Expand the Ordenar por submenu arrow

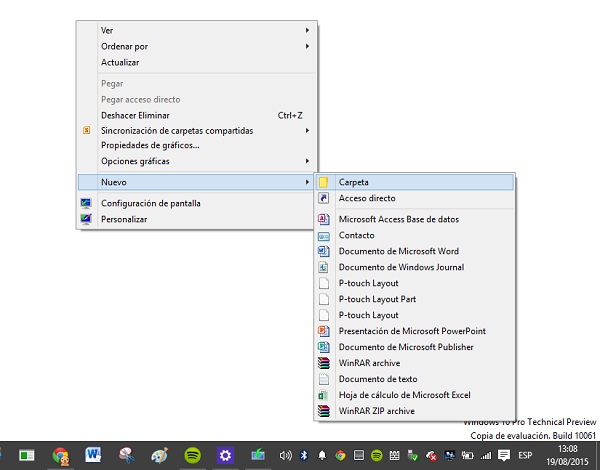(x=307, y=46)
